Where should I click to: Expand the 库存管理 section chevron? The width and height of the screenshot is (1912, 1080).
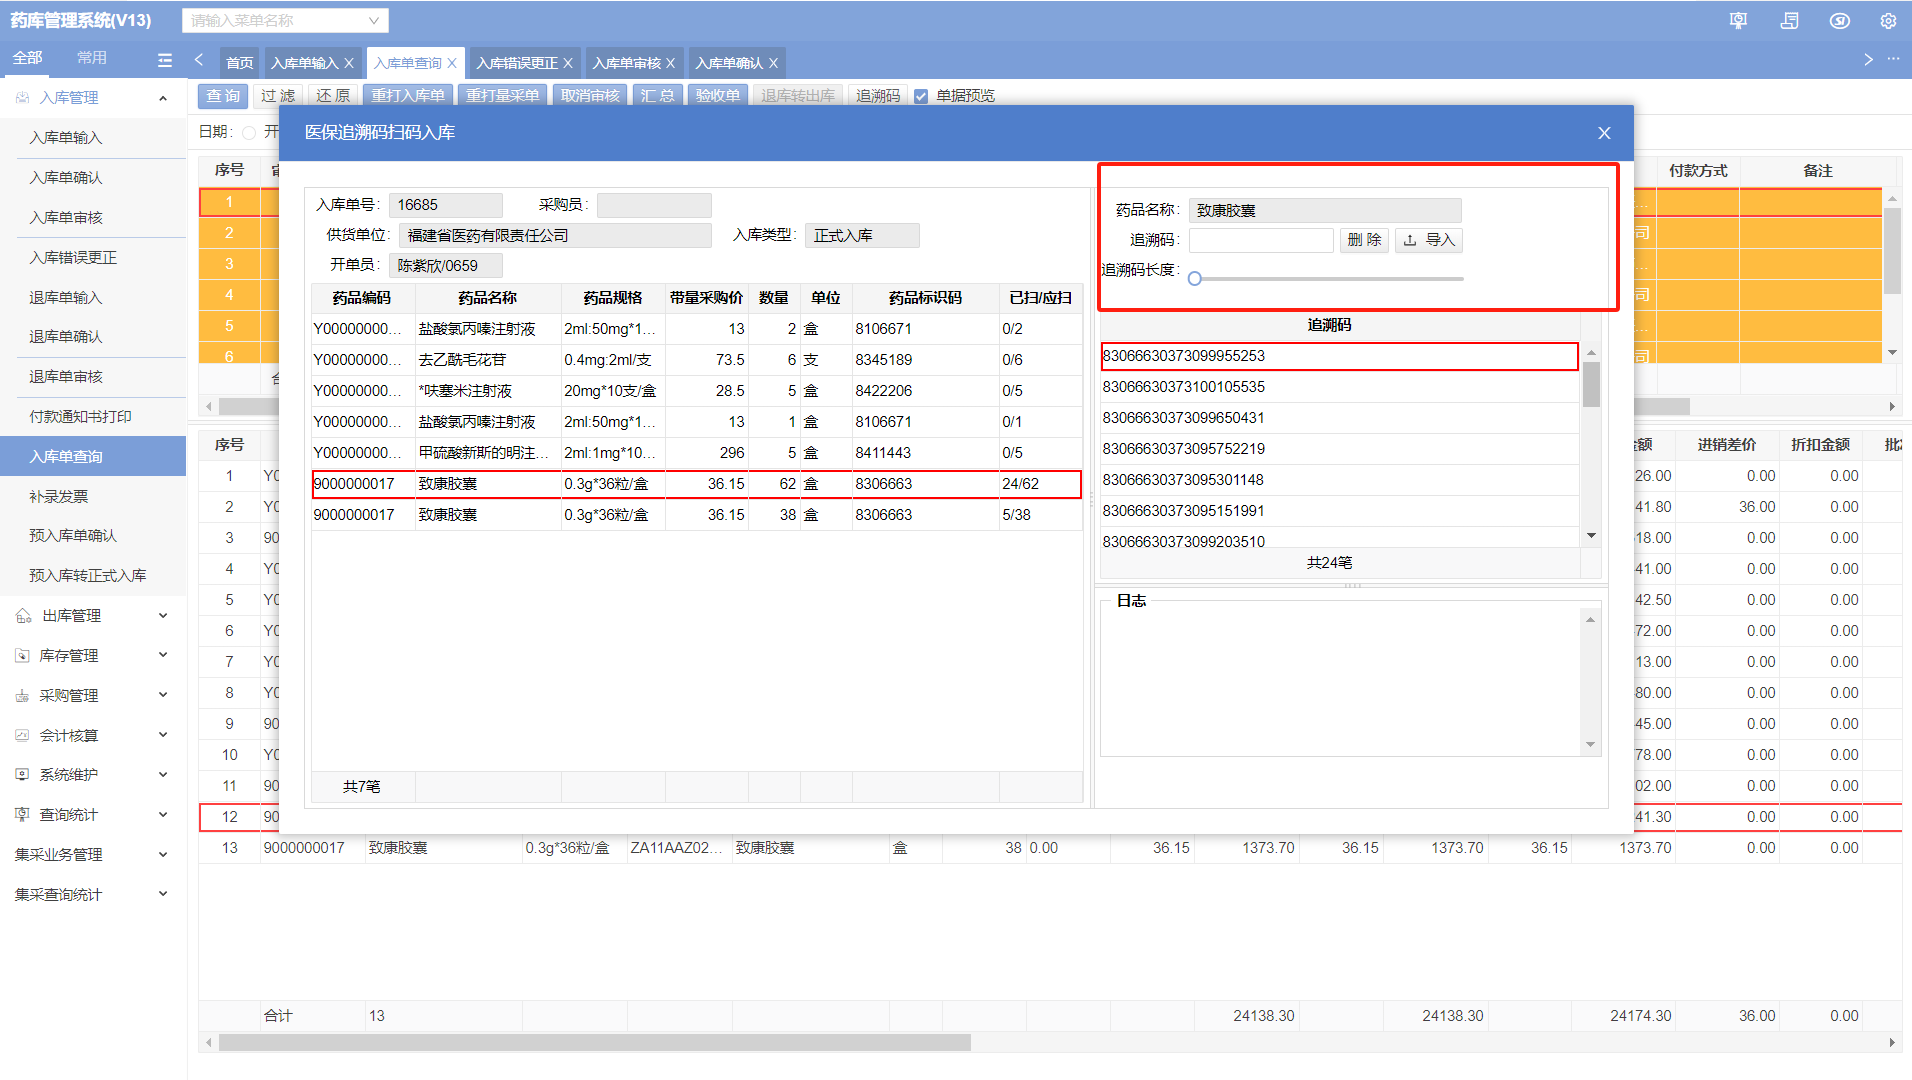(x=163, y=656)
